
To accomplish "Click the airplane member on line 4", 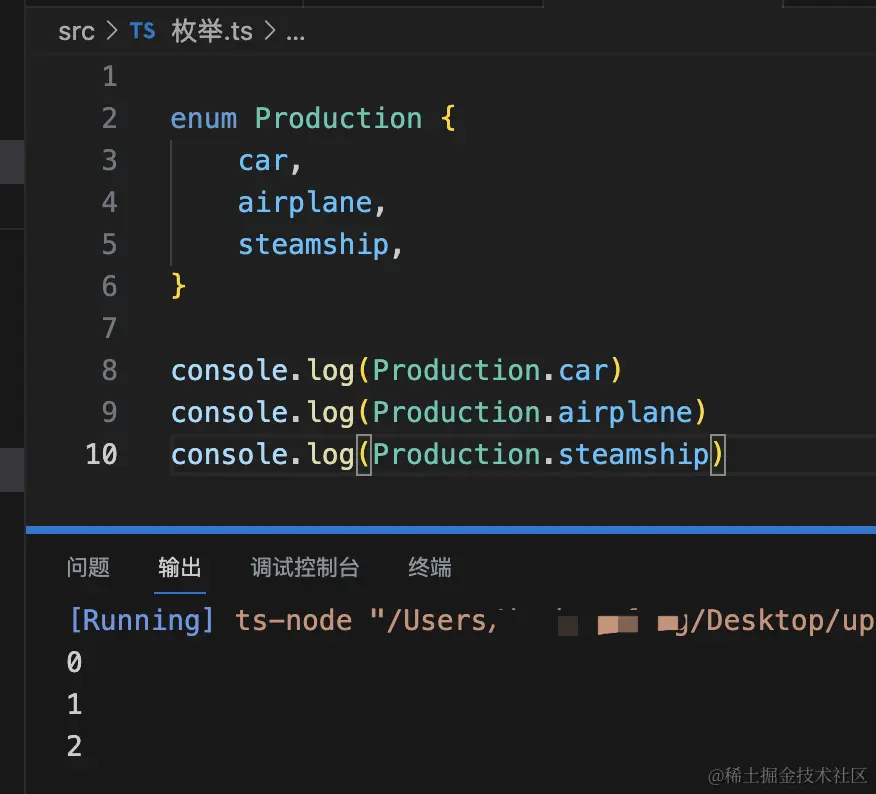I will click(x=305, y=203).
